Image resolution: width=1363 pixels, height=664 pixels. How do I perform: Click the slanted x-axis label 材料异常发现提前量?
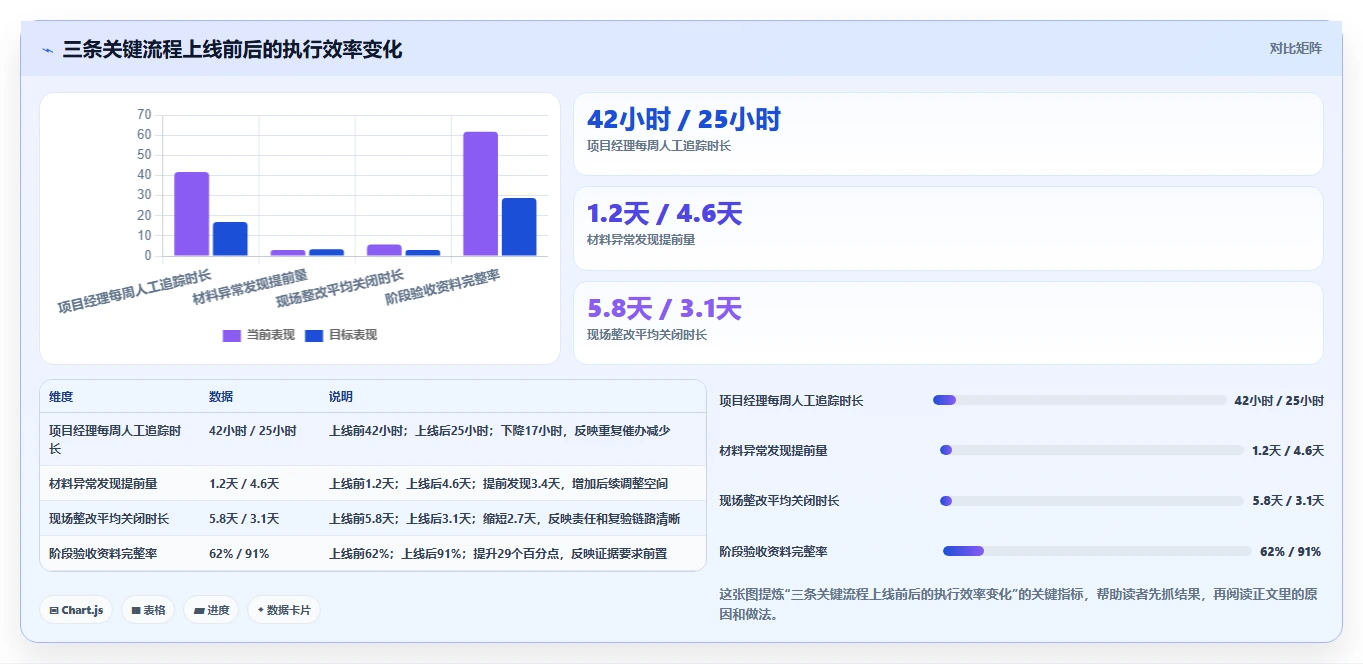(x=250, y=287)
